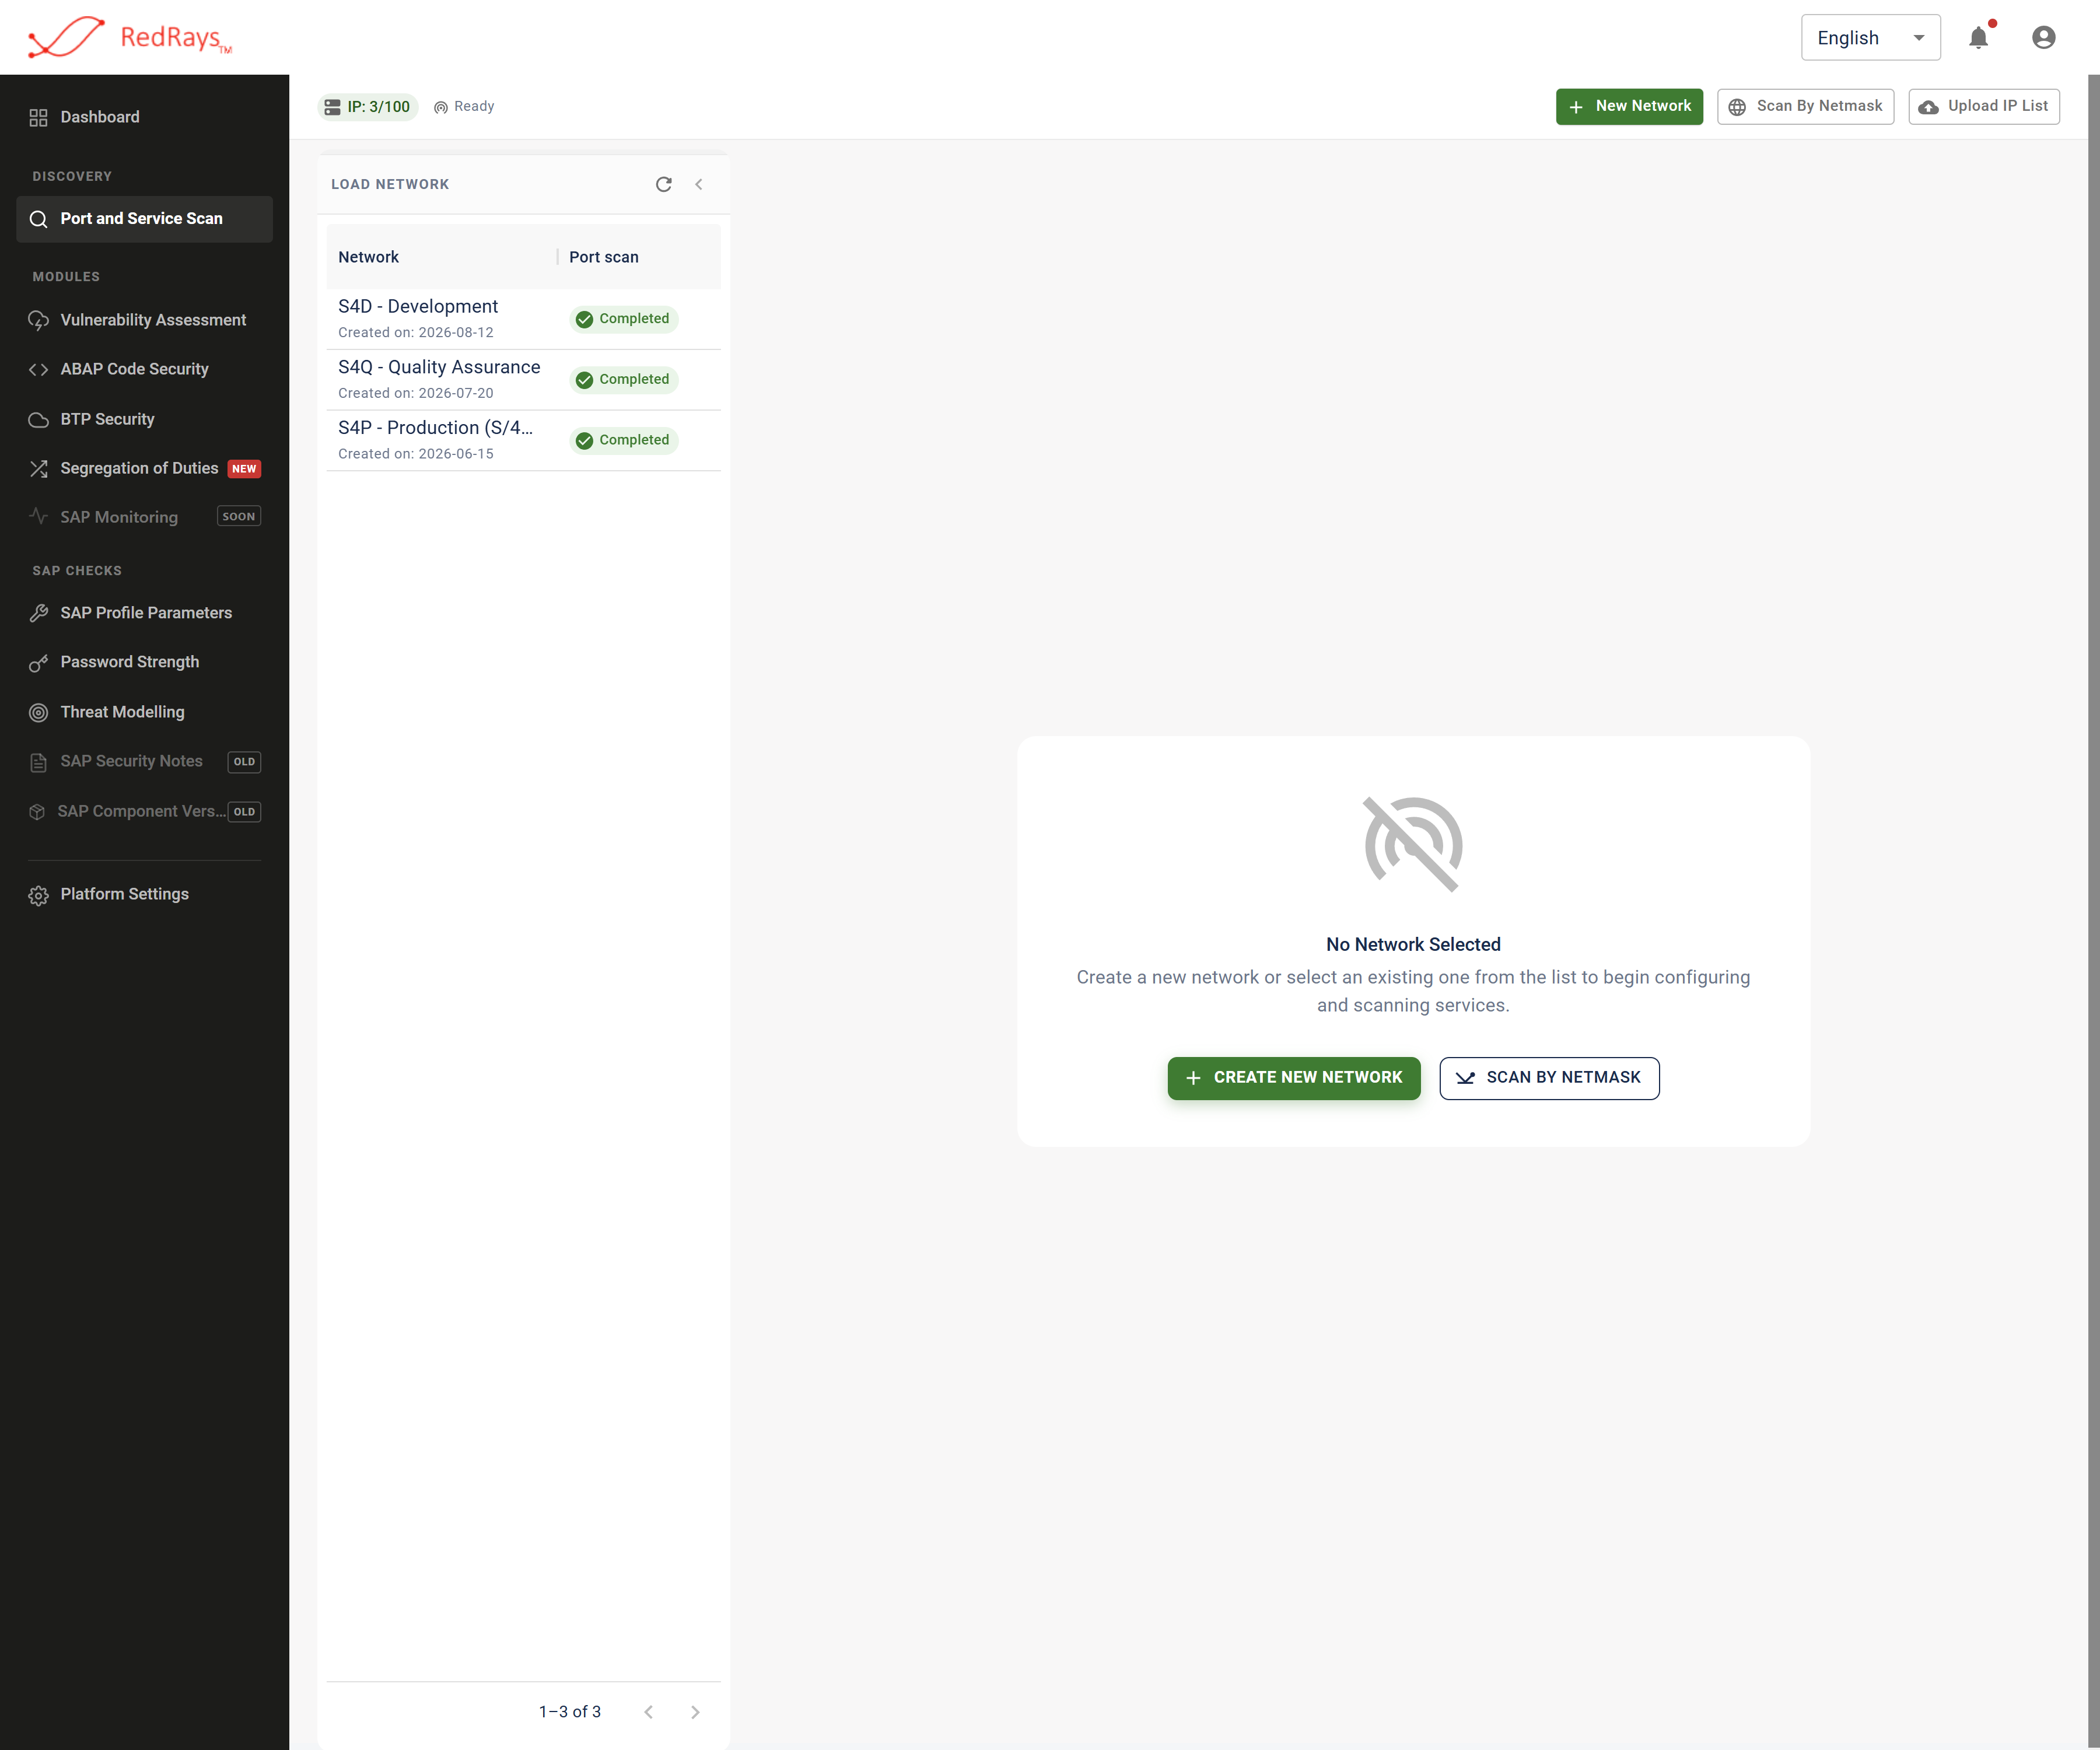This screenshot has width=2100, height=1750.
Task: Select the S4Q - Quality Assurance network
Action: 524,380
